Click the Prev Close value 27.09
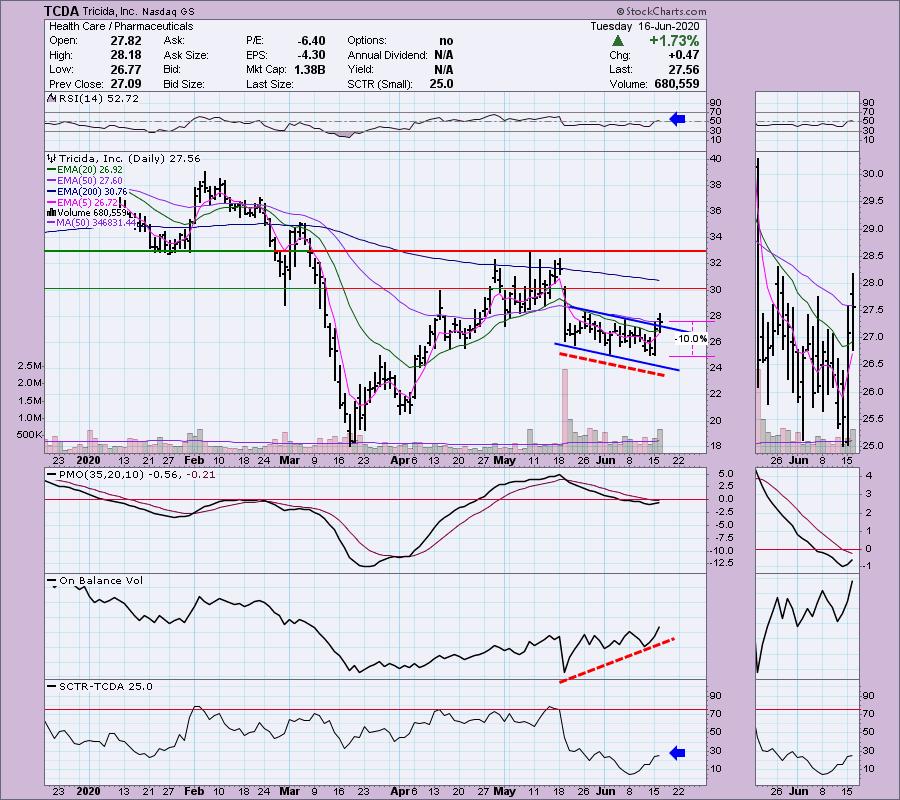Screen dimensions: 900x800 pyautogui.click(x=126, y=84)
